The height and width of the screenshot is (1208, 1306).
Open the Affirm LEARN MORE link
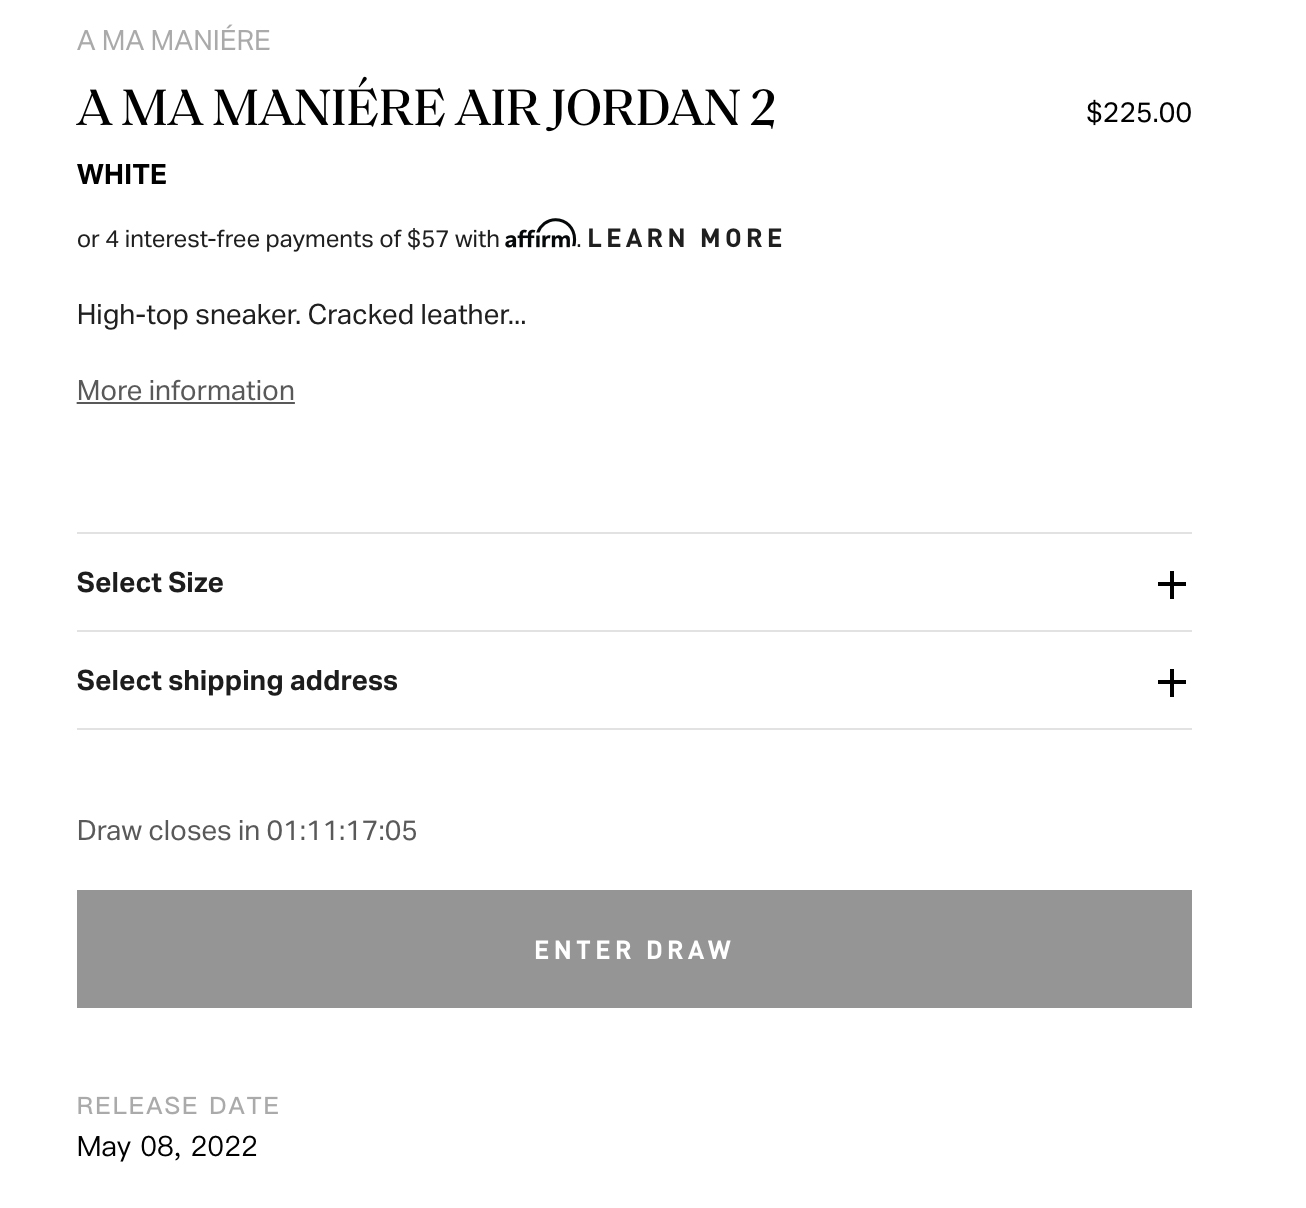[x=685, y=238]
